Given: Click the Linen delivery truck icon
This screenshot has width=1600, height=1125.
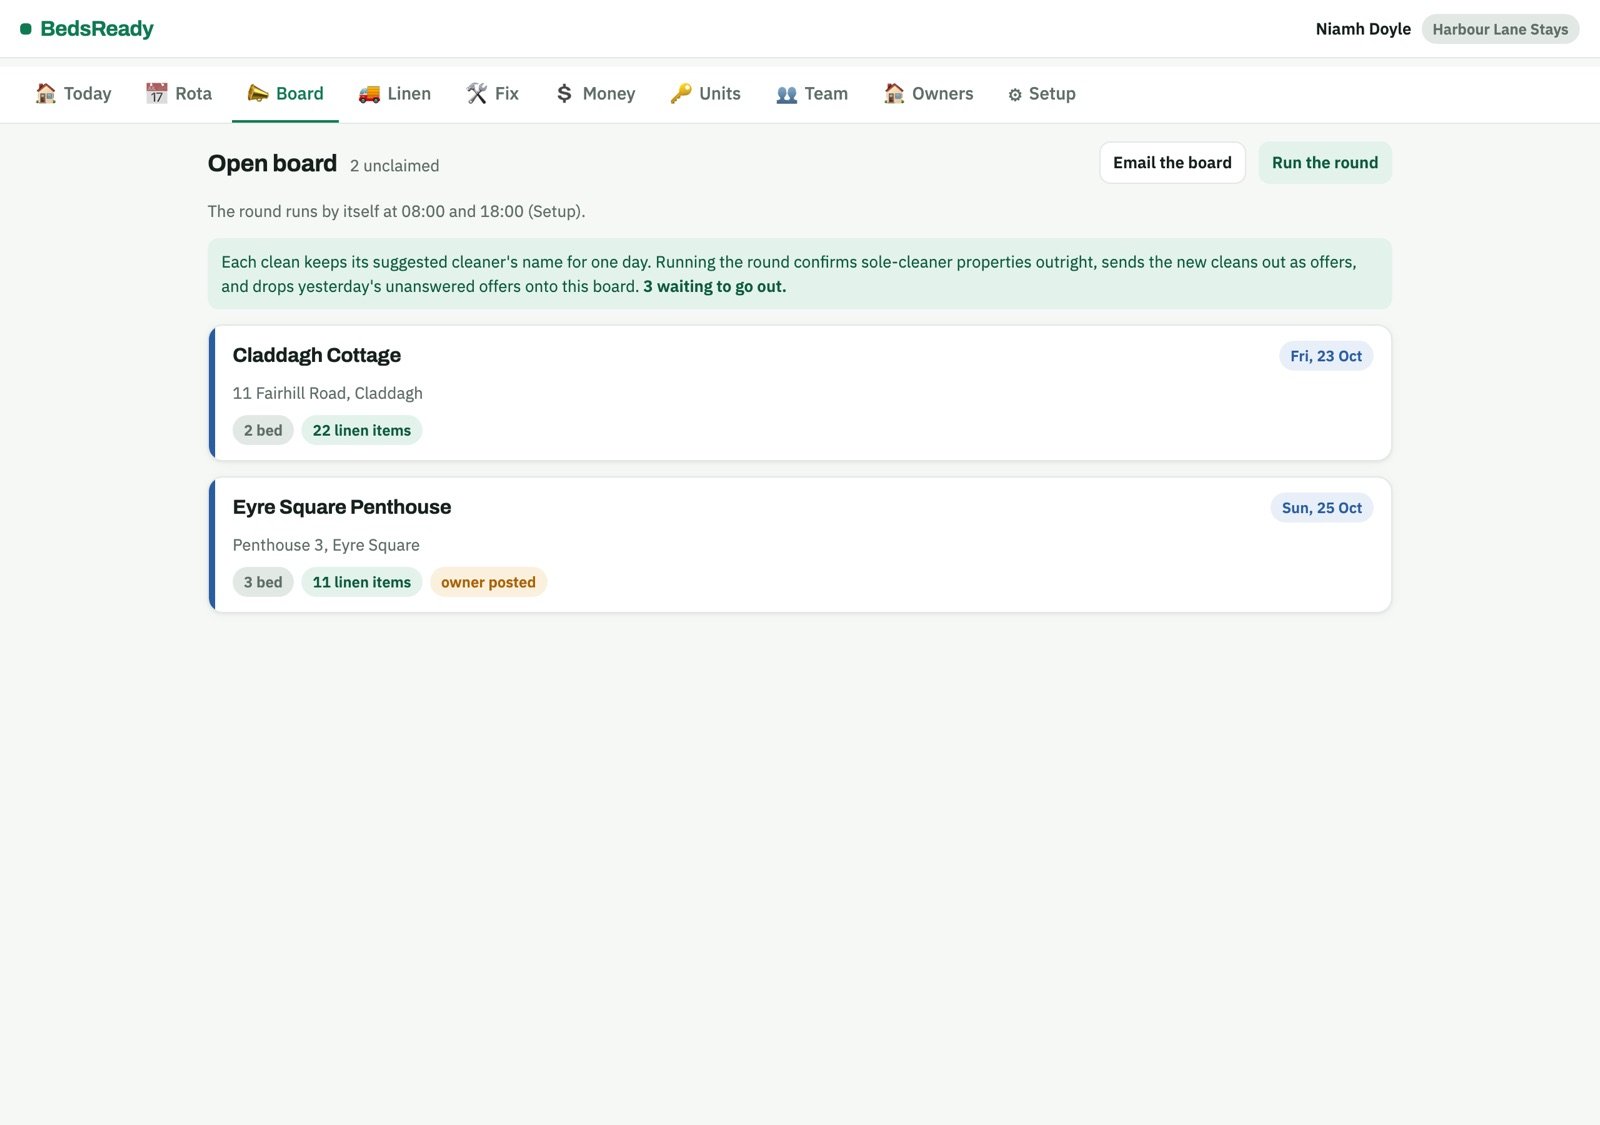Looking at the screenshot, I should click(369, 94).
